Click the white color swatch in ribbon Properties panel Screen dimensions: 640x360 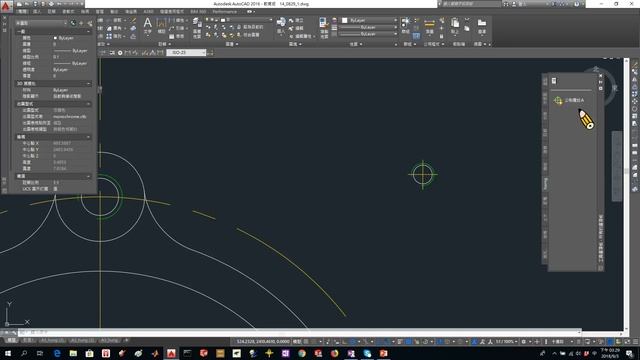344,20
